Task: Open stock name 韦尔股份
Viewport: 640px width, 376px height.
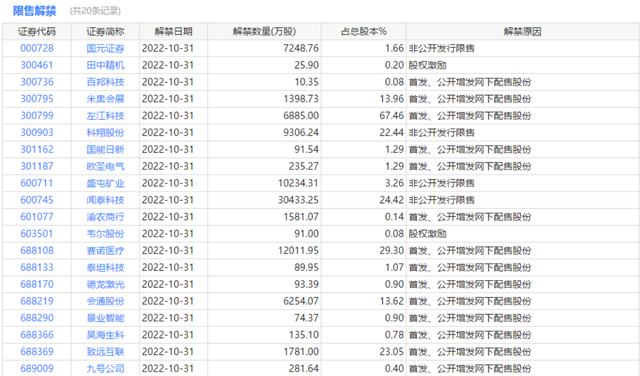Action: tap(105, 234)
